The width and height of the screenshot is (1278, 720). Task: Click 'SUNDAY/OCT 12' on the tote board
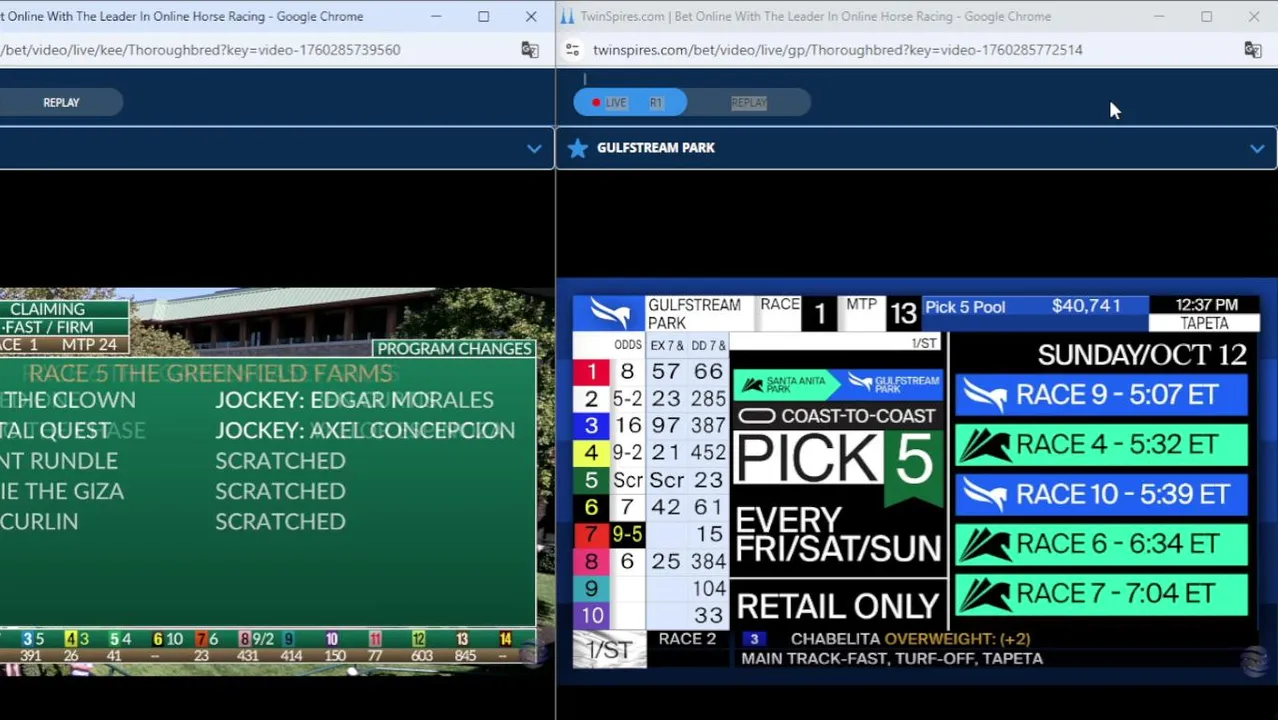[1142, 355]
